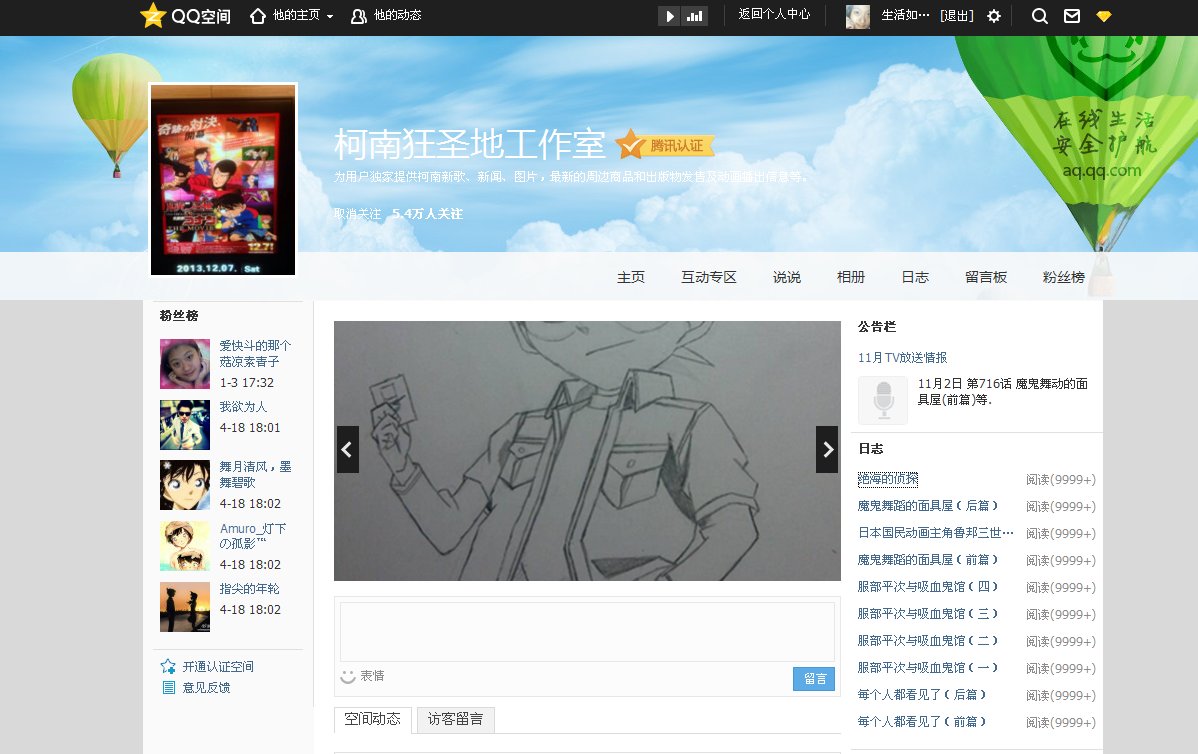
Task: Open the 粉丝榜 navigation tab
Action: (1064, 277)
